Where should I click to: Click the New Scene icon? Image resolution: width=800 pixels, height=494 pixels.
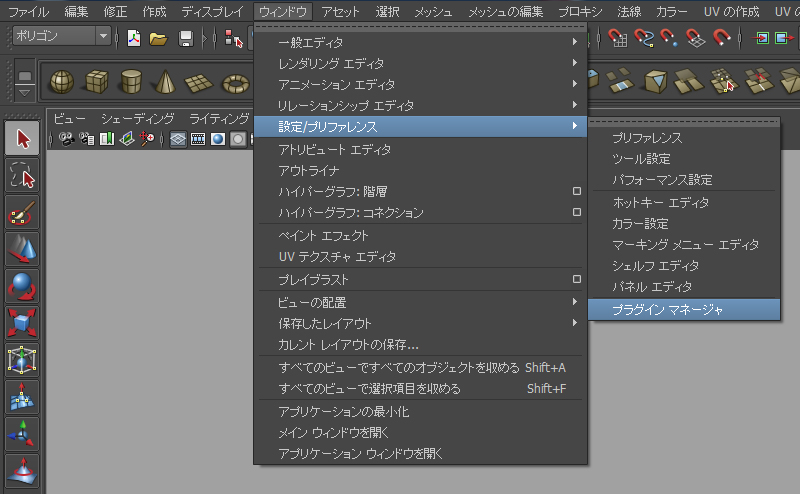134,38
